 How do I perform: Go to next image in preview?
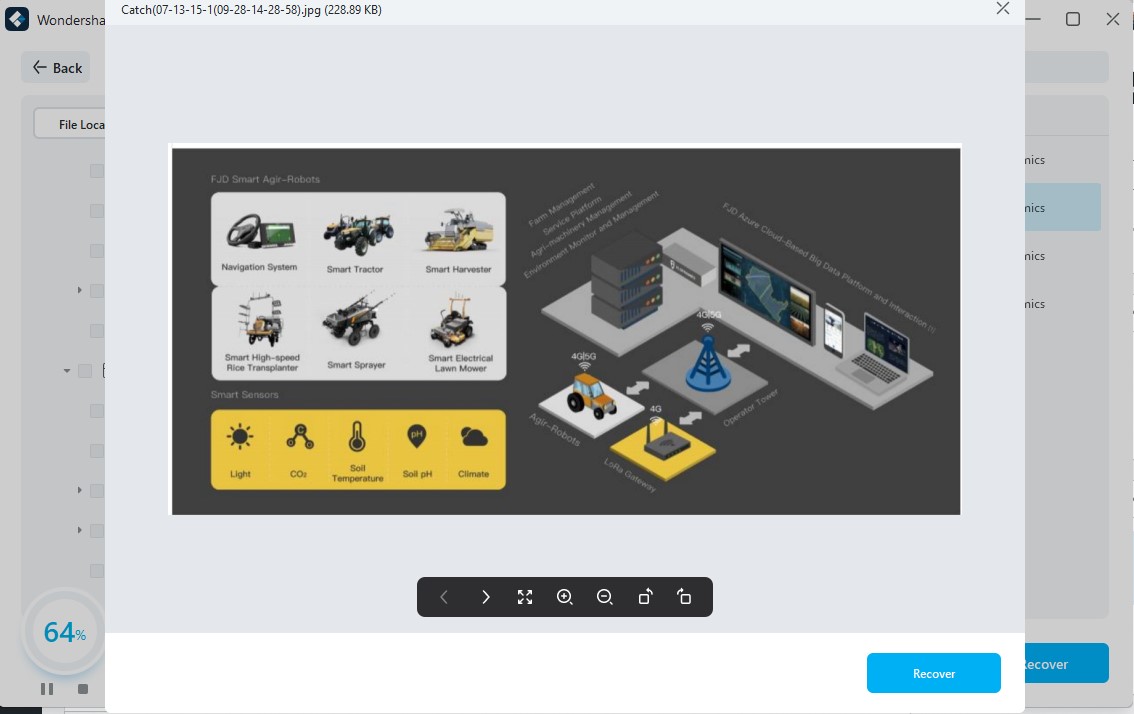click(485, 597)
